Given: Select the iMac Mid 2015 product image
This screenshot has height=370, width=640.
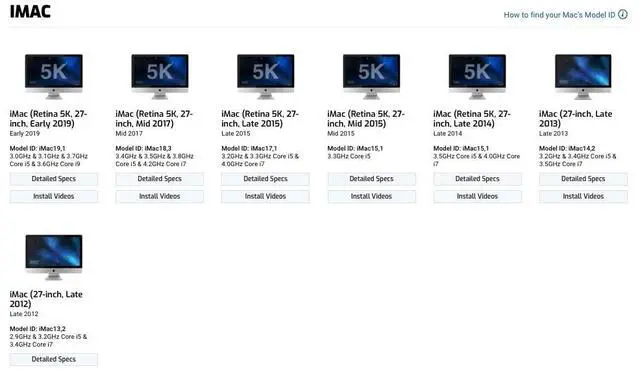Looking at the screenshot, I should click(x=371, y=76).
